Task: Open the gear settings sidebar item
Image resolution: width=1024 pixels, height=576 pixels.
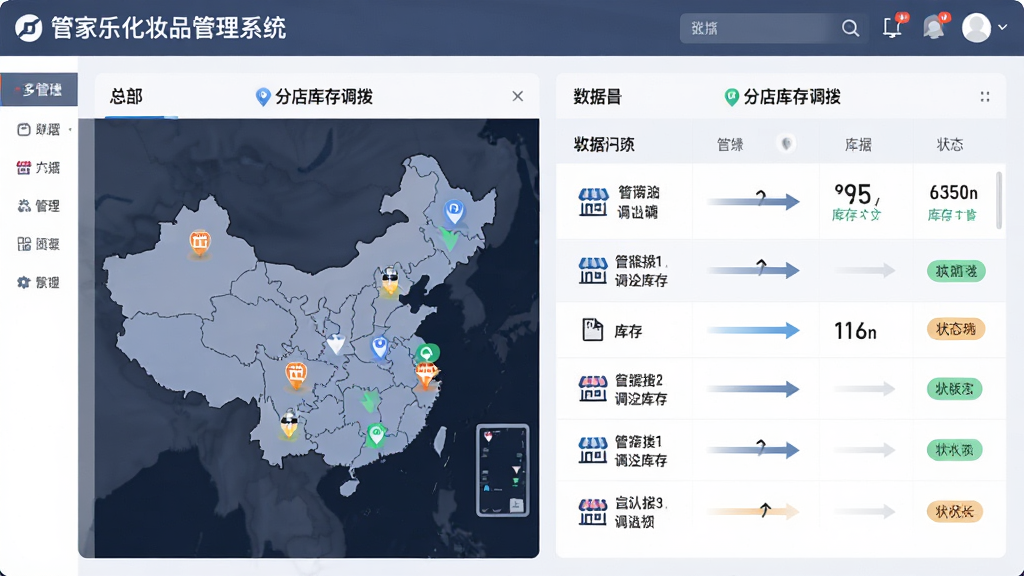Action: [39, 282]
